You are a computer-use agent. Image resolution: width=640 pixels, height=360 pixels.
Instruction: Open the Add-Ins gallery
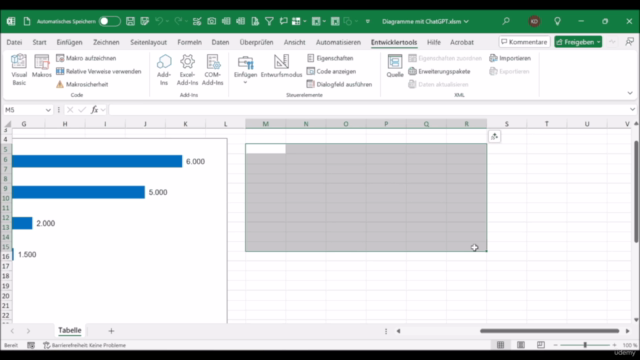point(164,70)
